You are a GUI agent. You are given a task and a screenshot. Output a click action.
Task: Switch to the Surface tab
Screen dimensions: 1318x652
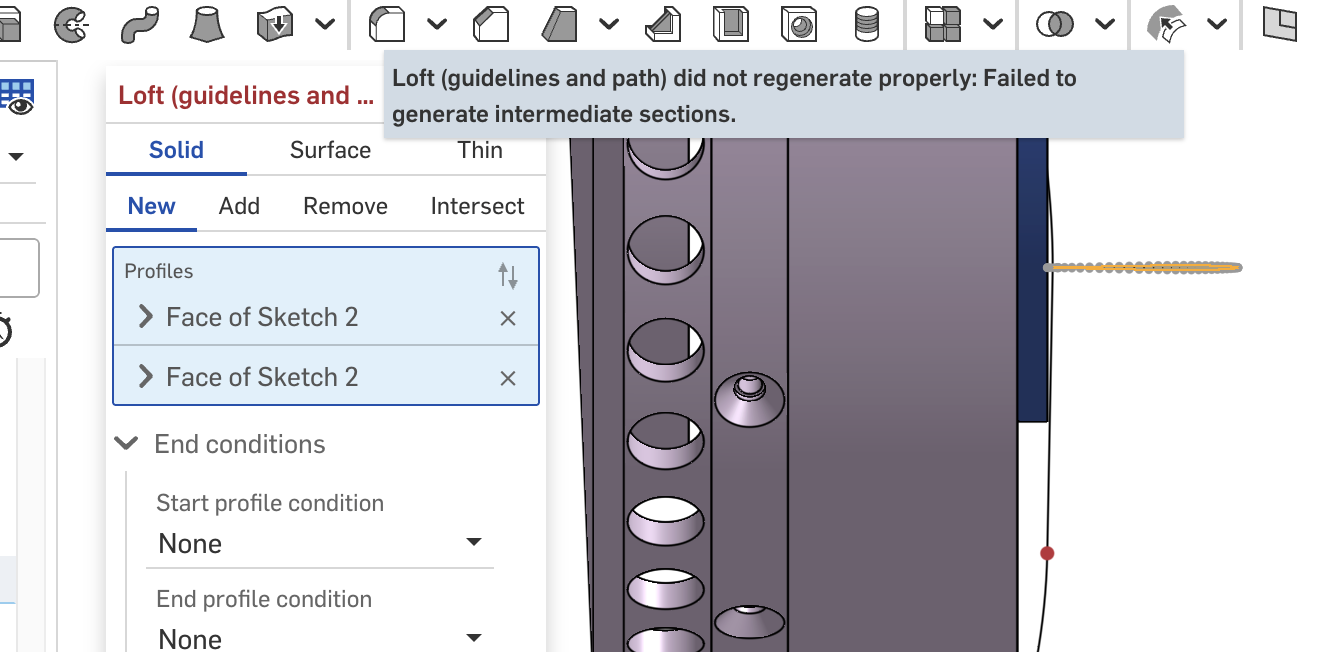pyautogui.click(x=330, y=150)
